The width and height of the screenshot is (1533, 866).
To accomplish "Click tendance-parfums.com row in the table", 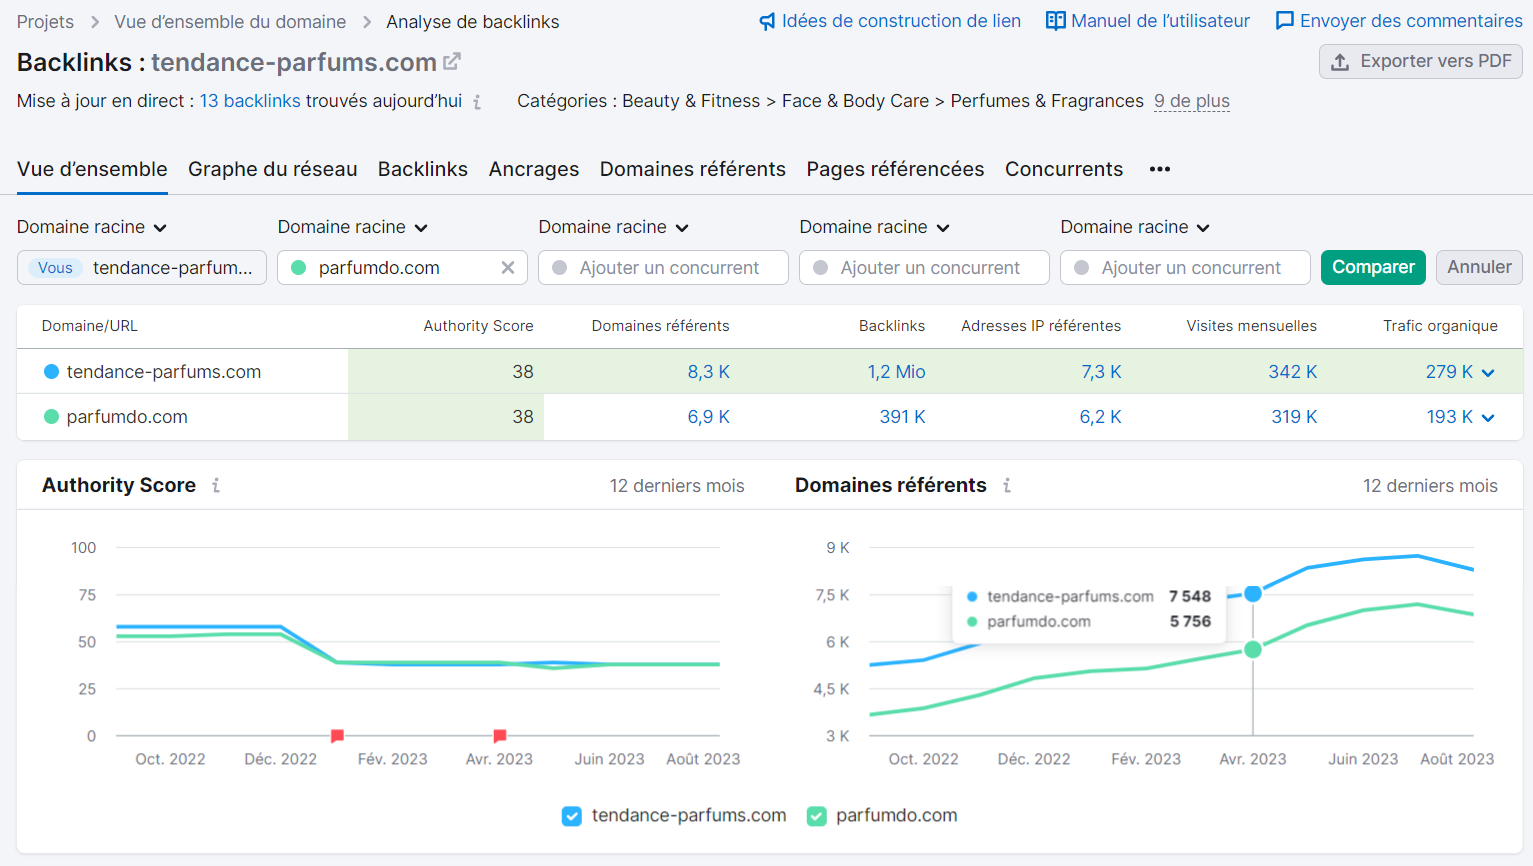I will 770,372.
